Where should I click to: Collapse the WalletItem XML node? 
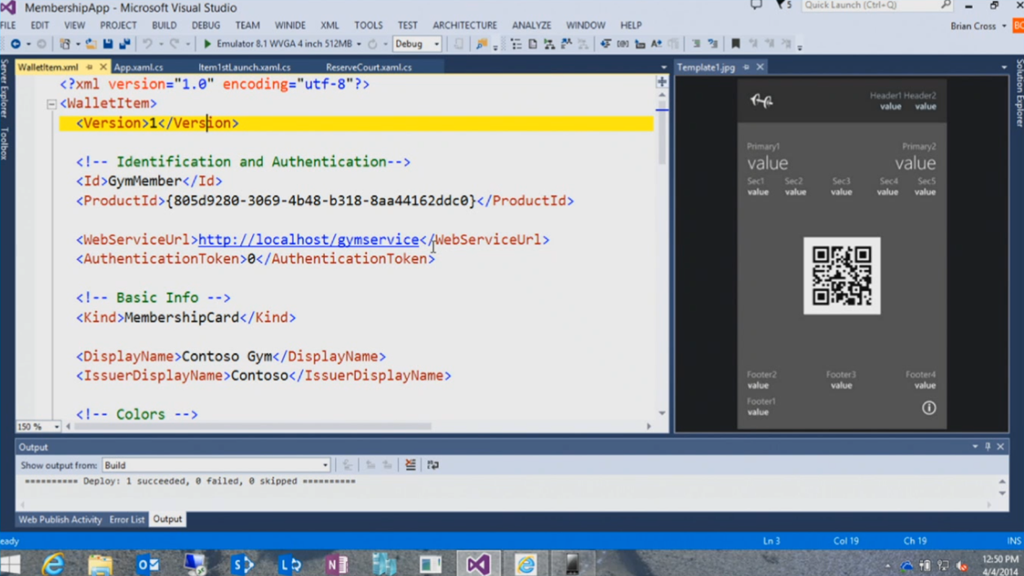(52, 104)
